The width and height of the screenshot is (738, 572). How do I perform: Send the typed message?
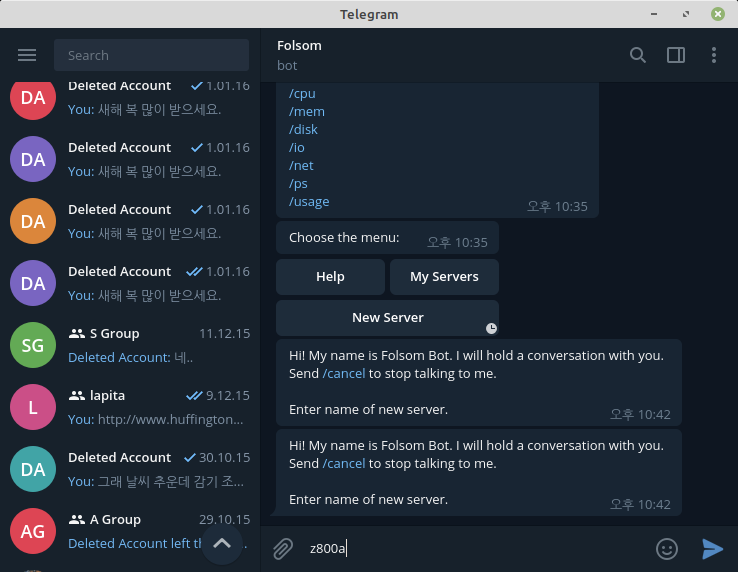[x=712, y=548]
